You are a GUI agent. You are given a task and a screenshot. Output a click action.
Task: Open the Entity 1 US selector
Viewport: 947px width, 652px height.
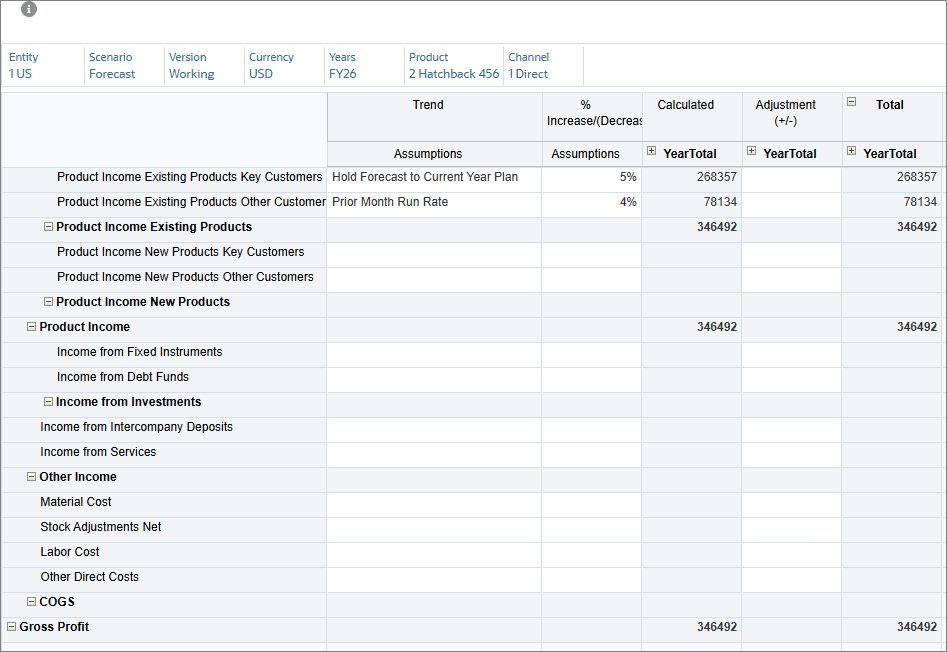(x=21, y=74)
